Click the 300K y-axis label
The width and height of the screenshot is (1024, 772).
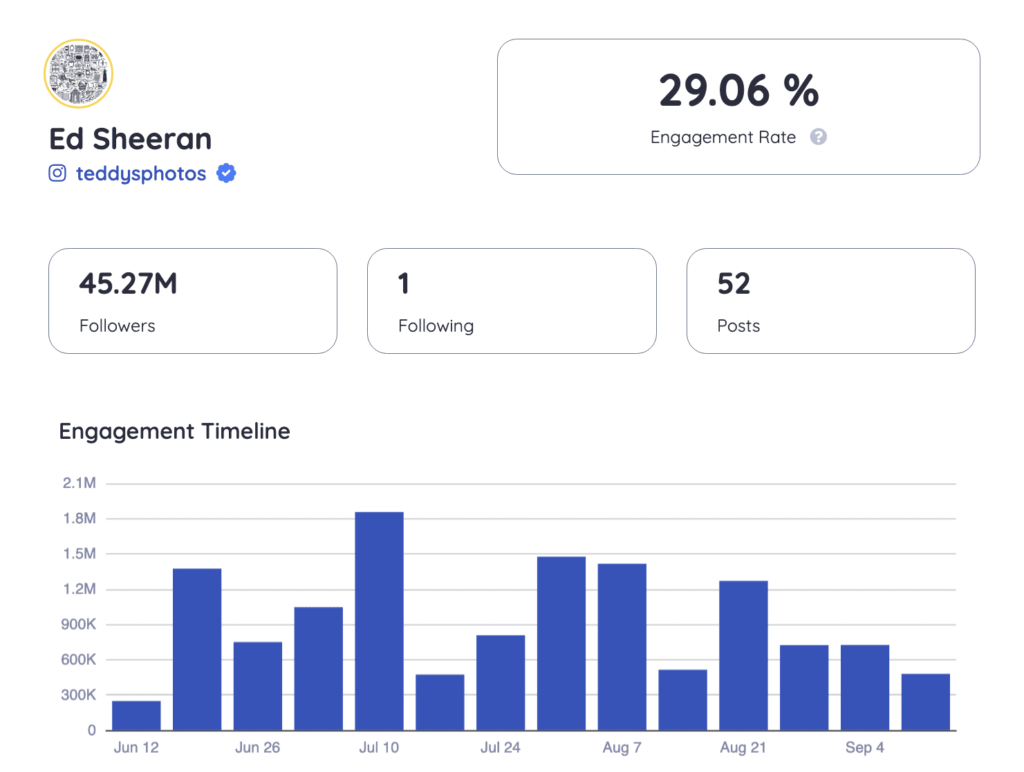(x=78, y=694)
